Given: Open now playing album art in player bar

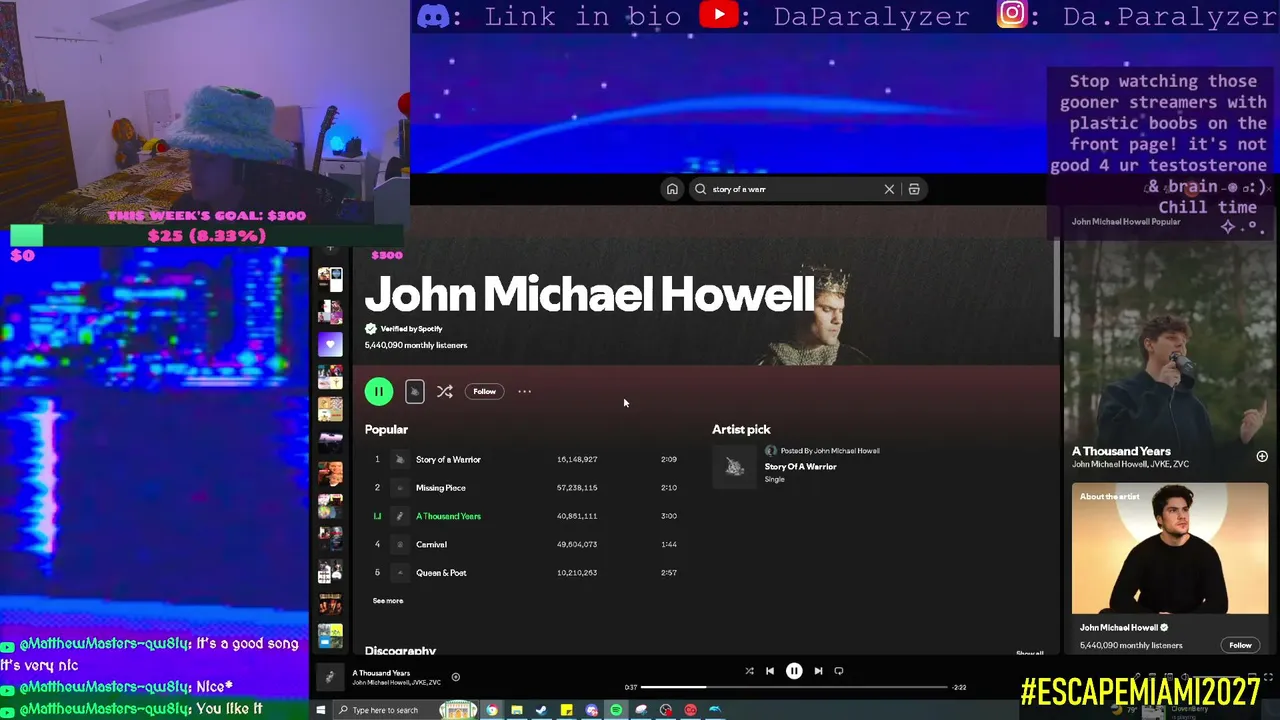Looking at the screenshot, I should (x=330, y=678).
